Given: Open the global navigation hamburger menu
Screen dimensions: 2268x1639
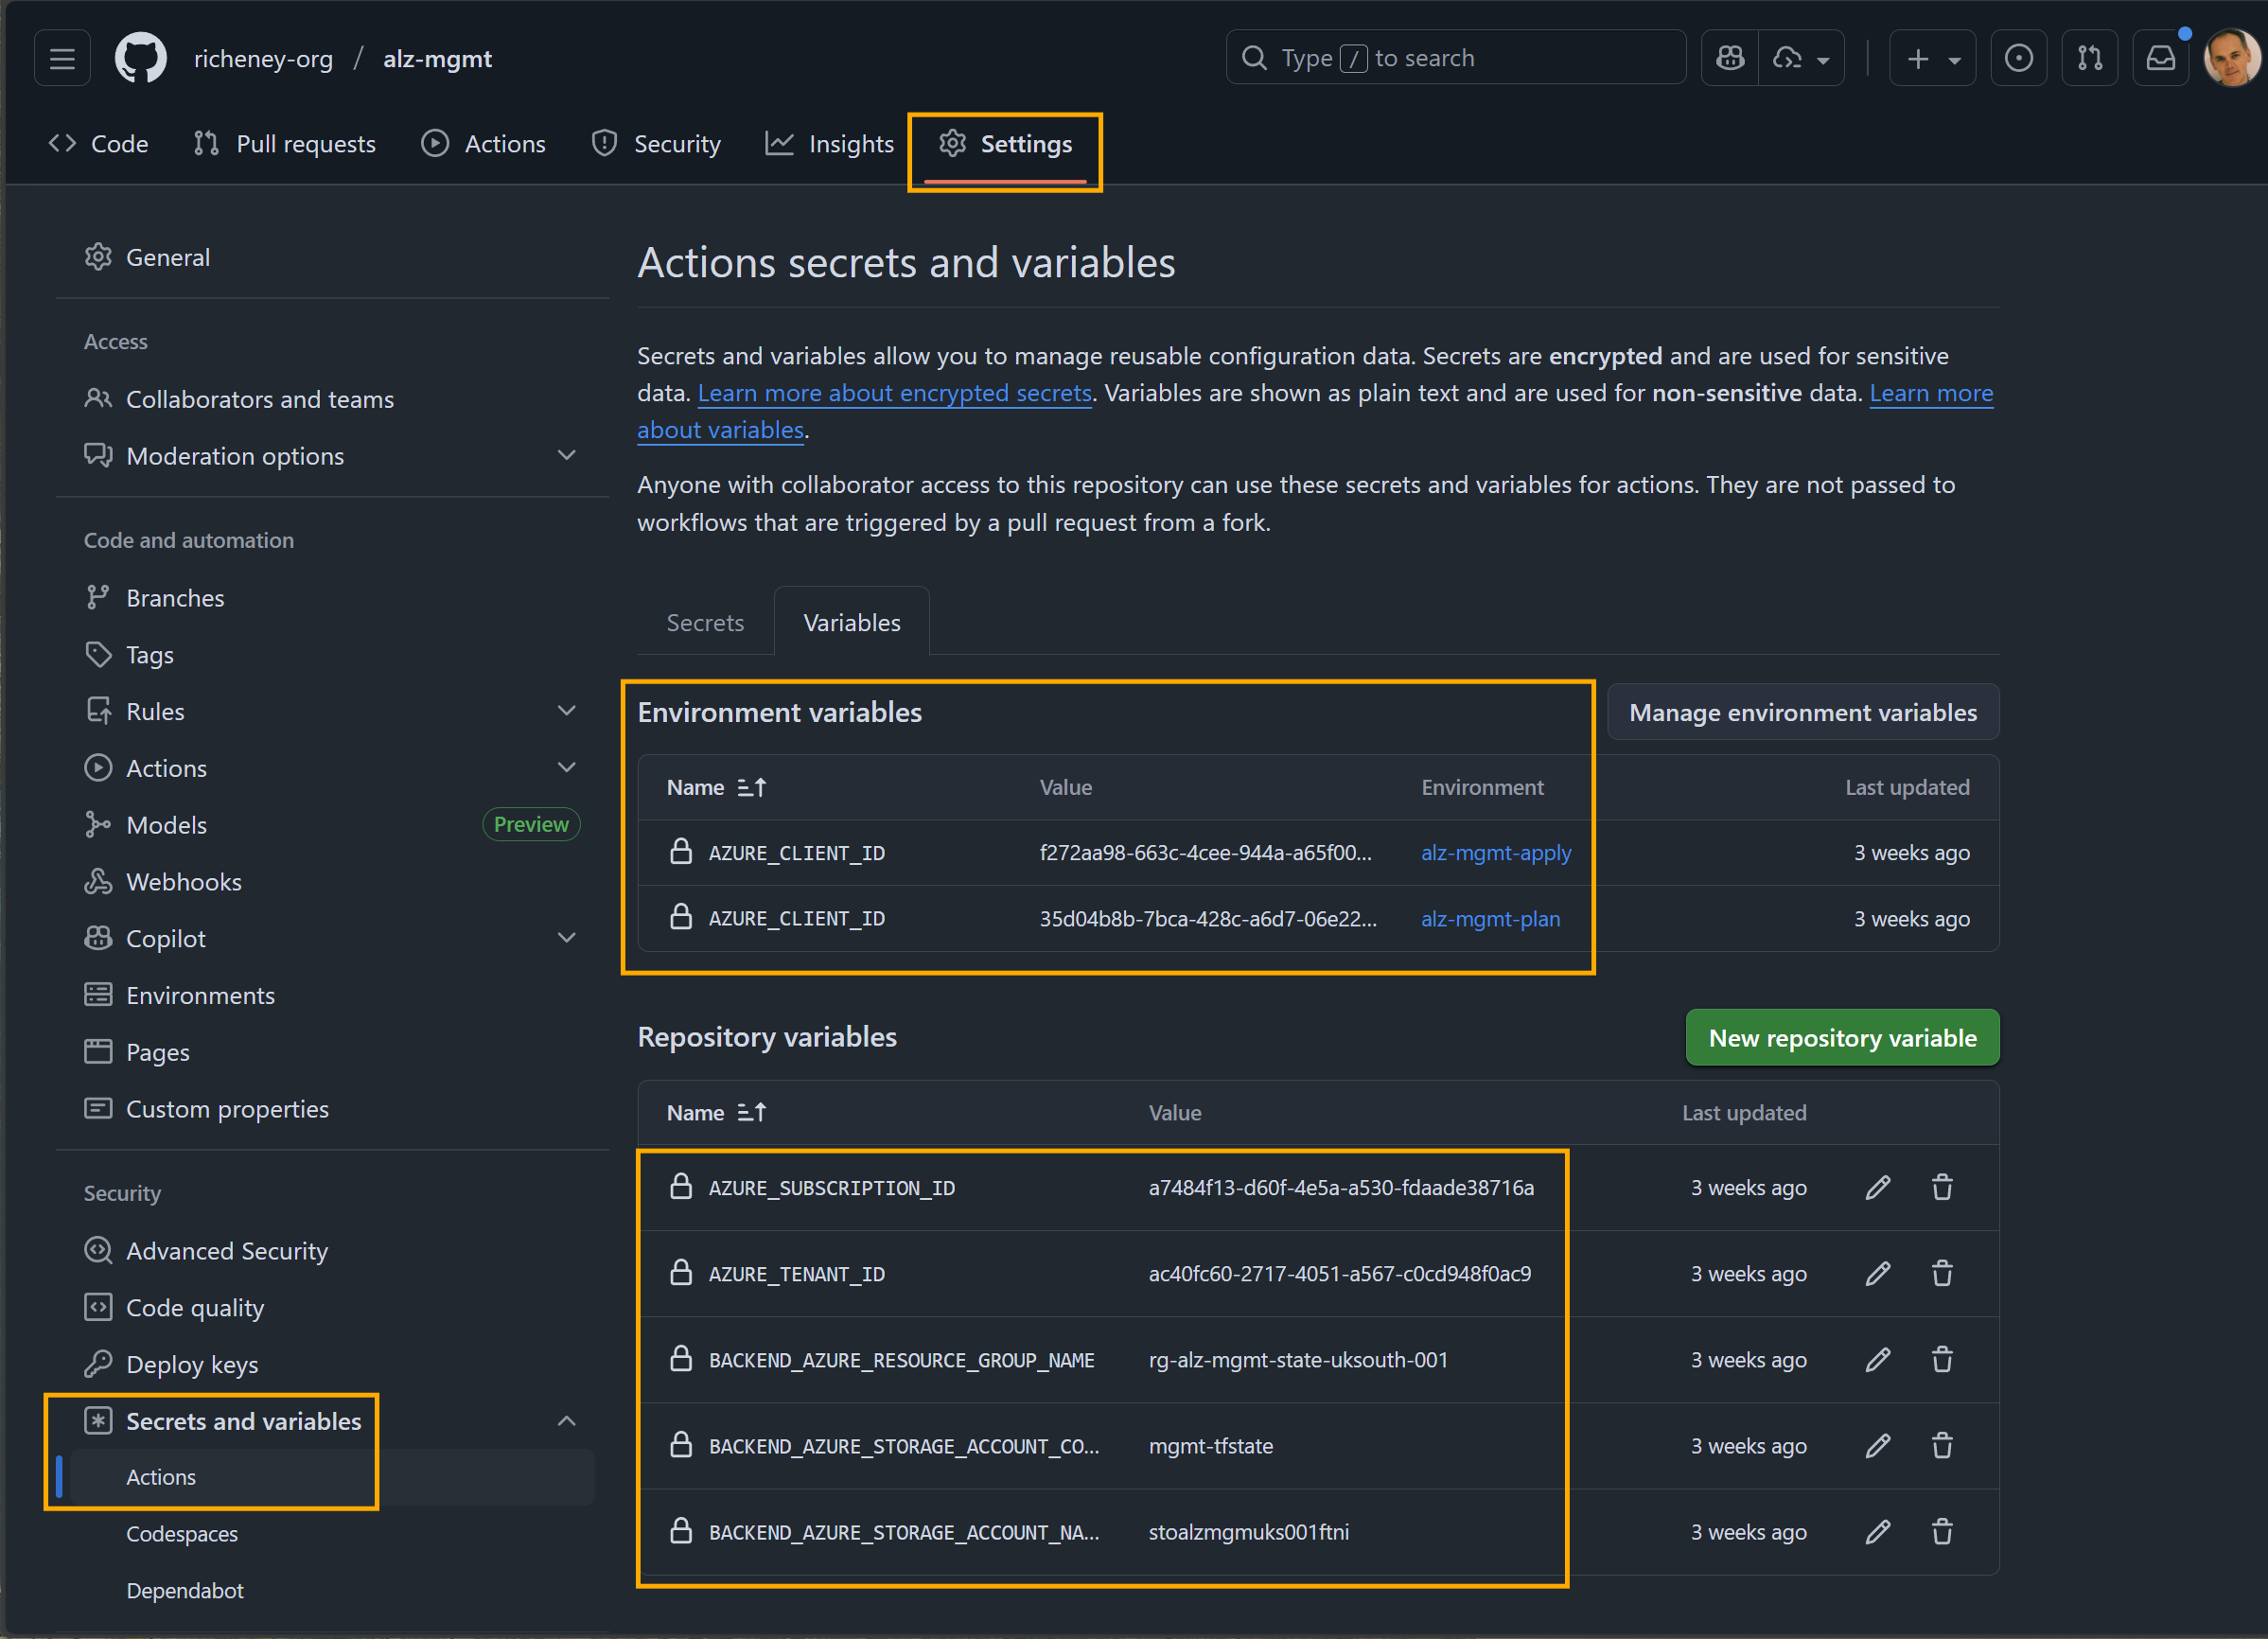Looking at the screenshot, I should click(61, 57).
